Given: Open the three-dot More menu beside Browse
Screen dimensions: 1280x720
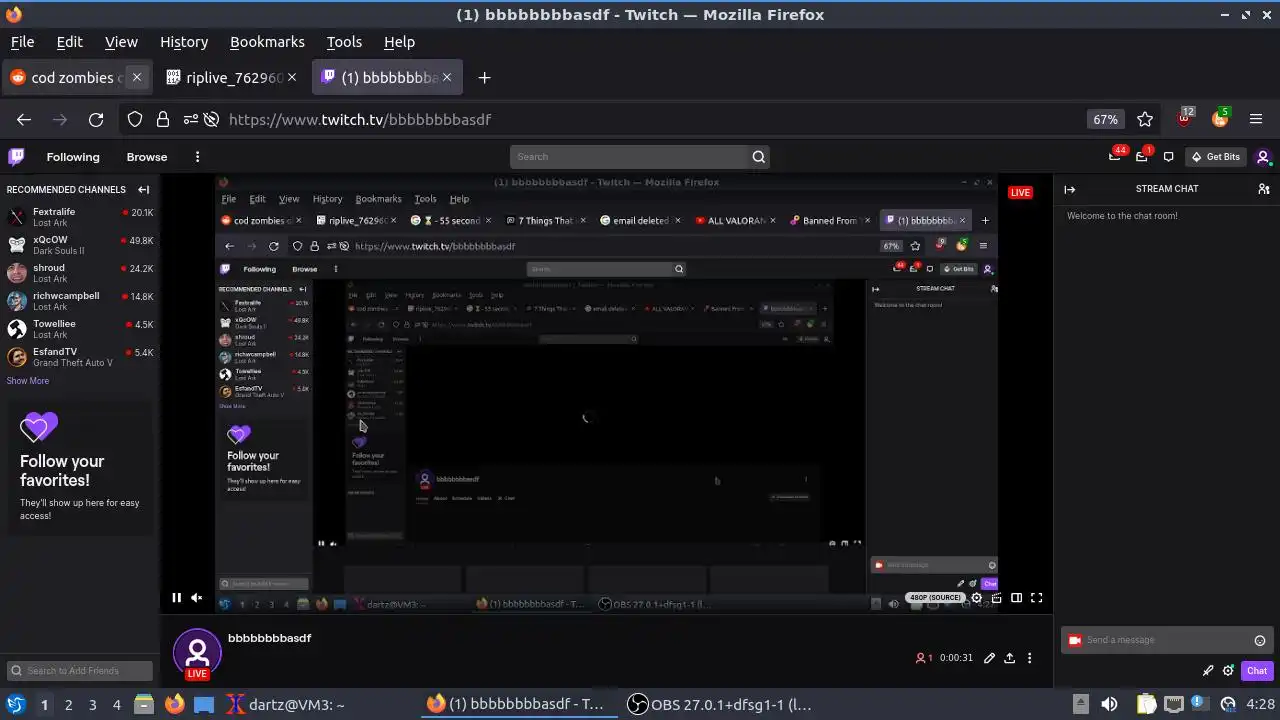Looking at the screenshot, I should click(197, 157).
